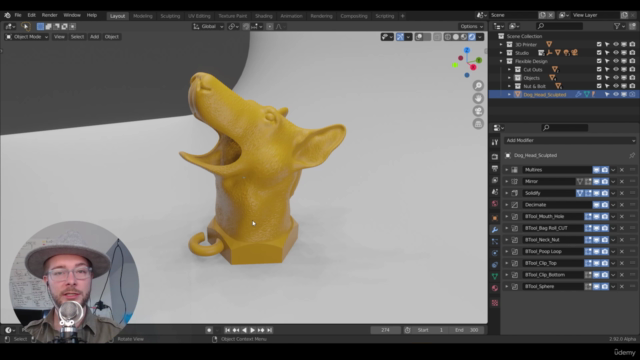The height and width of the screenshot is (360, 640).
Task: Hide Dog_Head_Sculpted with the eye icon
Action: tap(616, 94)
